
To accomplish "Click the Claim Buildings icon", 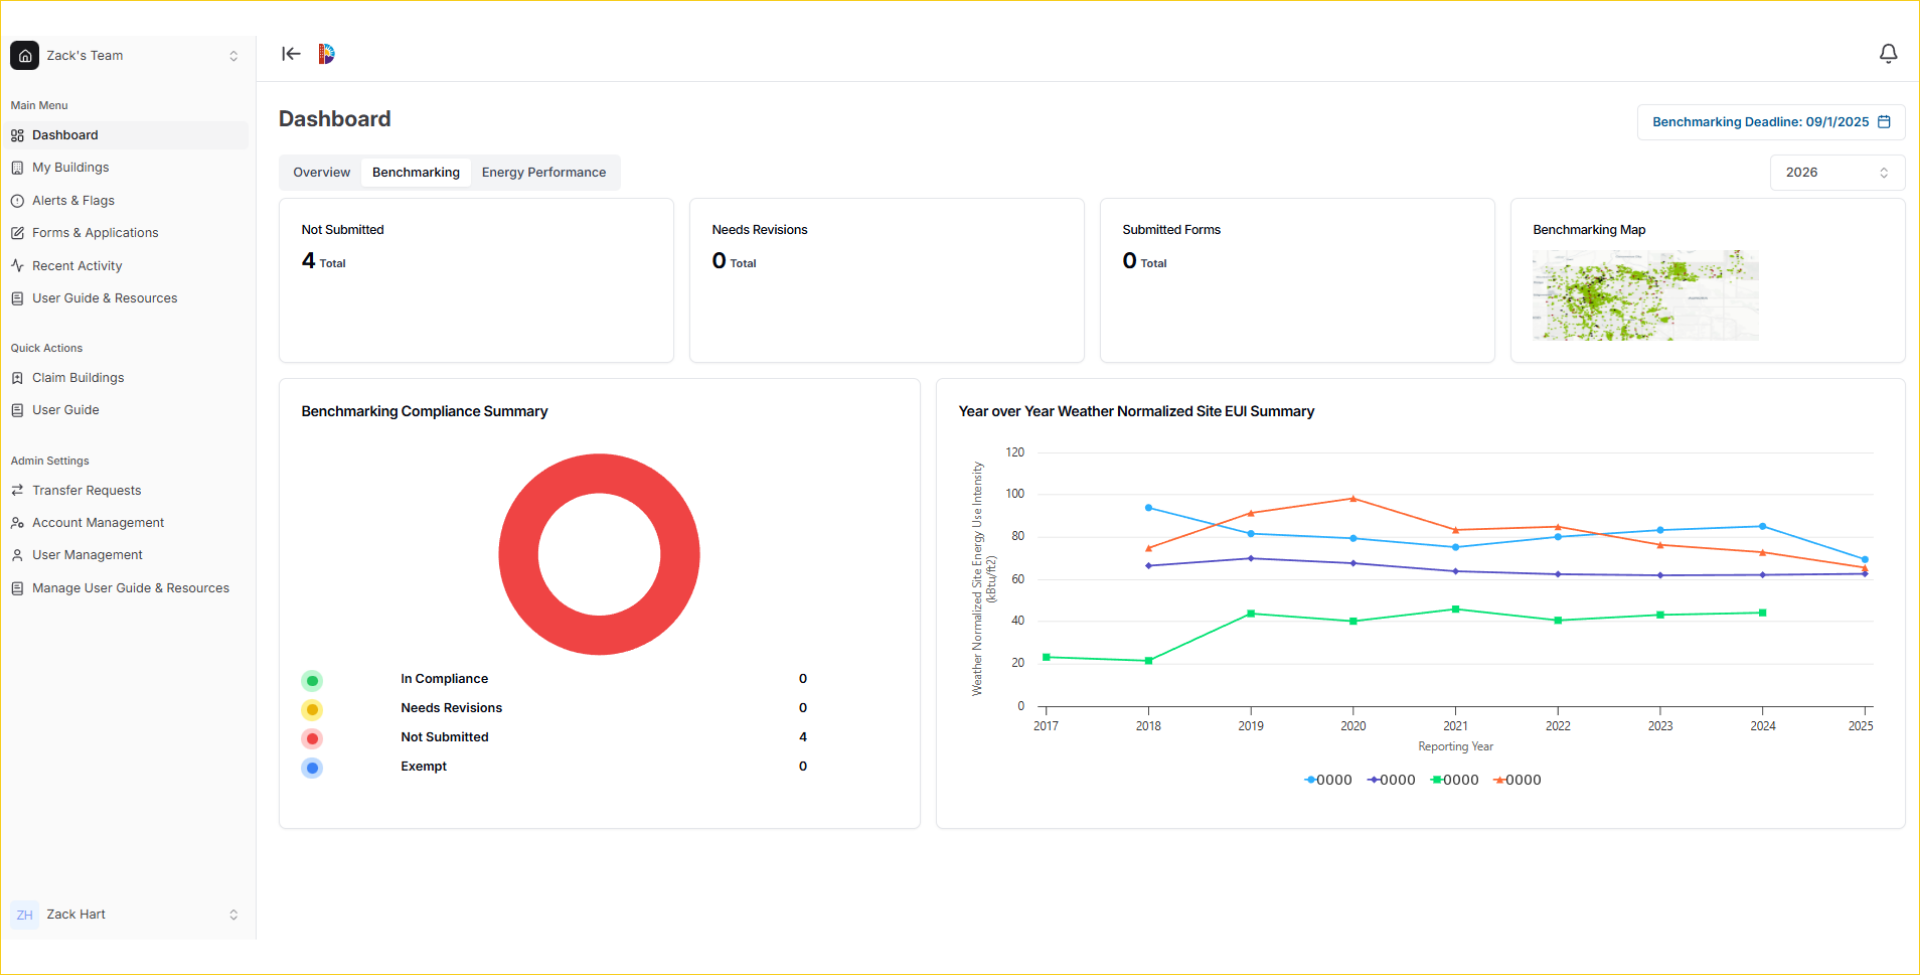I will coord(17,378).
